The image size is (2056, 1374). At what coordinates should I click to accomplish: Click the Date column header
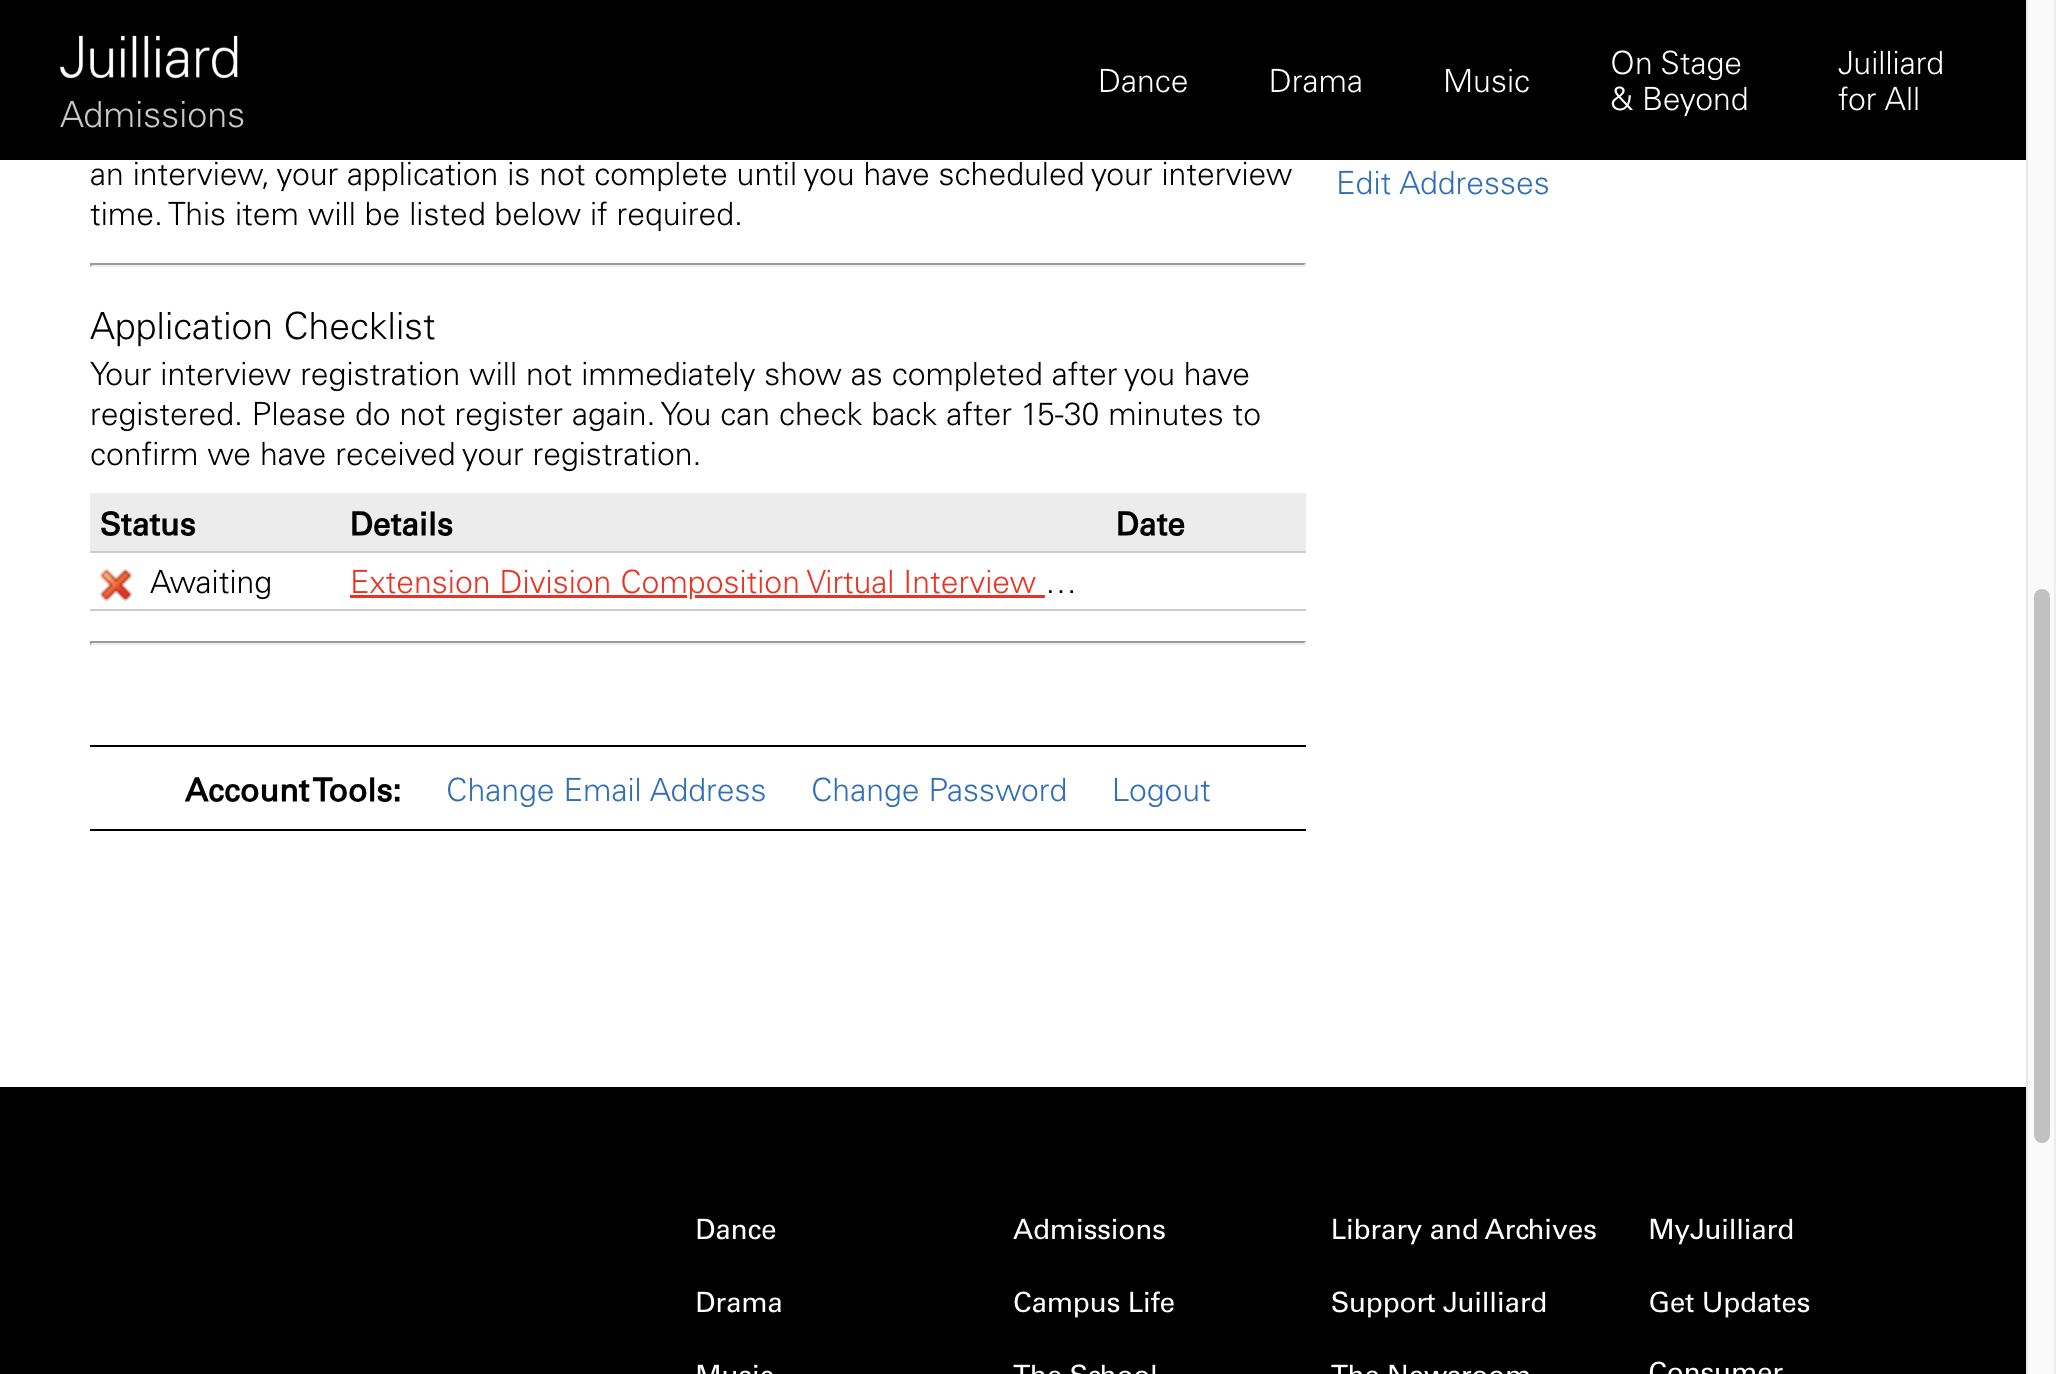[x=1150, y=524]
